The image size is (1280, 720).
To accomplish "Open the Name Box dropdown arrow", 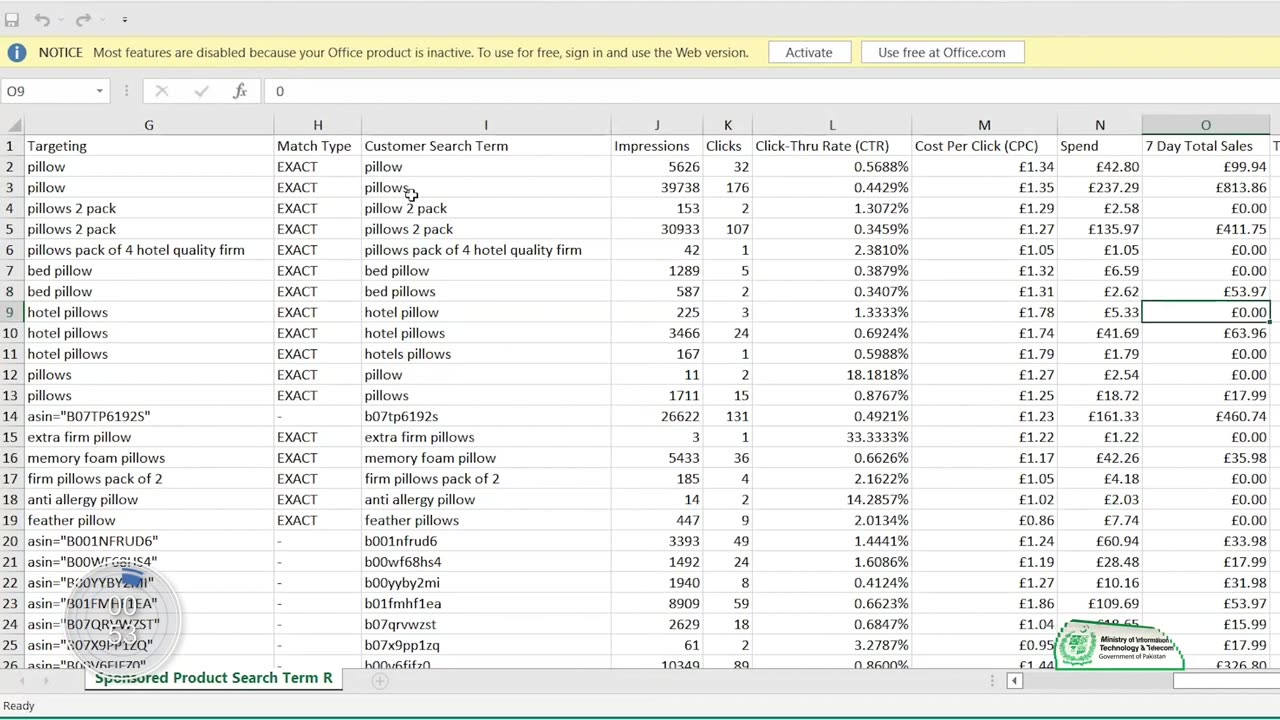I will tap(99, 91).
